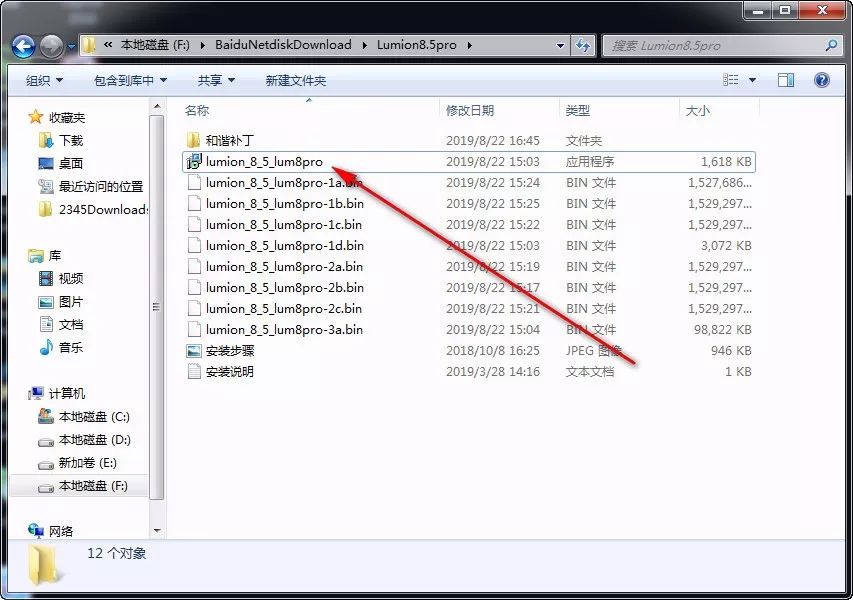Image resolution: width=853 pixels, height=600 pixels.
Task: Click the Forward navigation arrow button
Action: click(52, 46)
